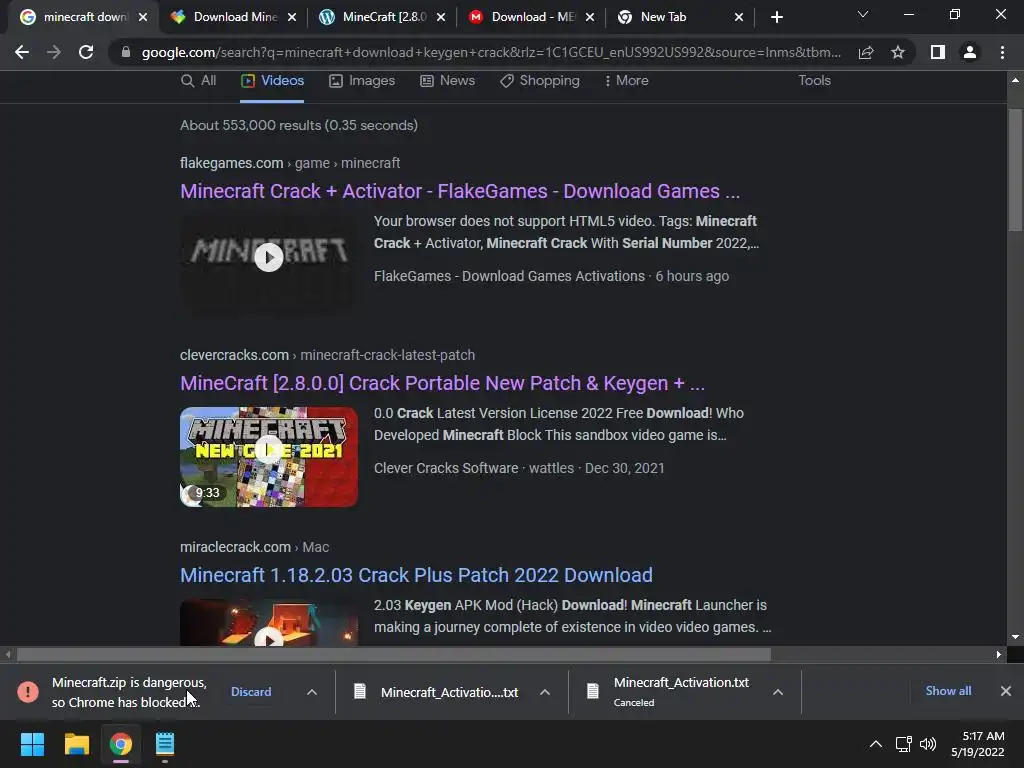Select the Images search filter
This screenshot has width=1024, height=768.
tap(362, 80)
